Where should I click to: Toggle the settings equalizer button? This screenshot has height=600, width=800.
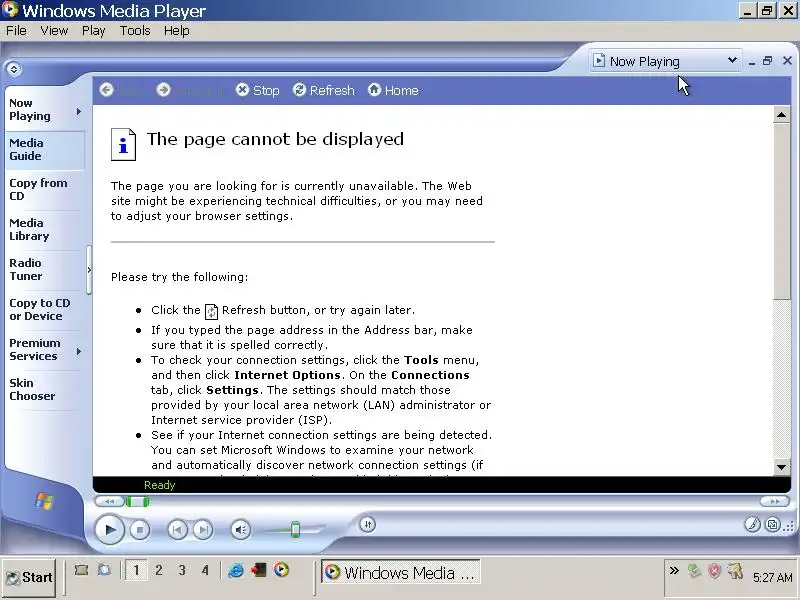point(367,524)
